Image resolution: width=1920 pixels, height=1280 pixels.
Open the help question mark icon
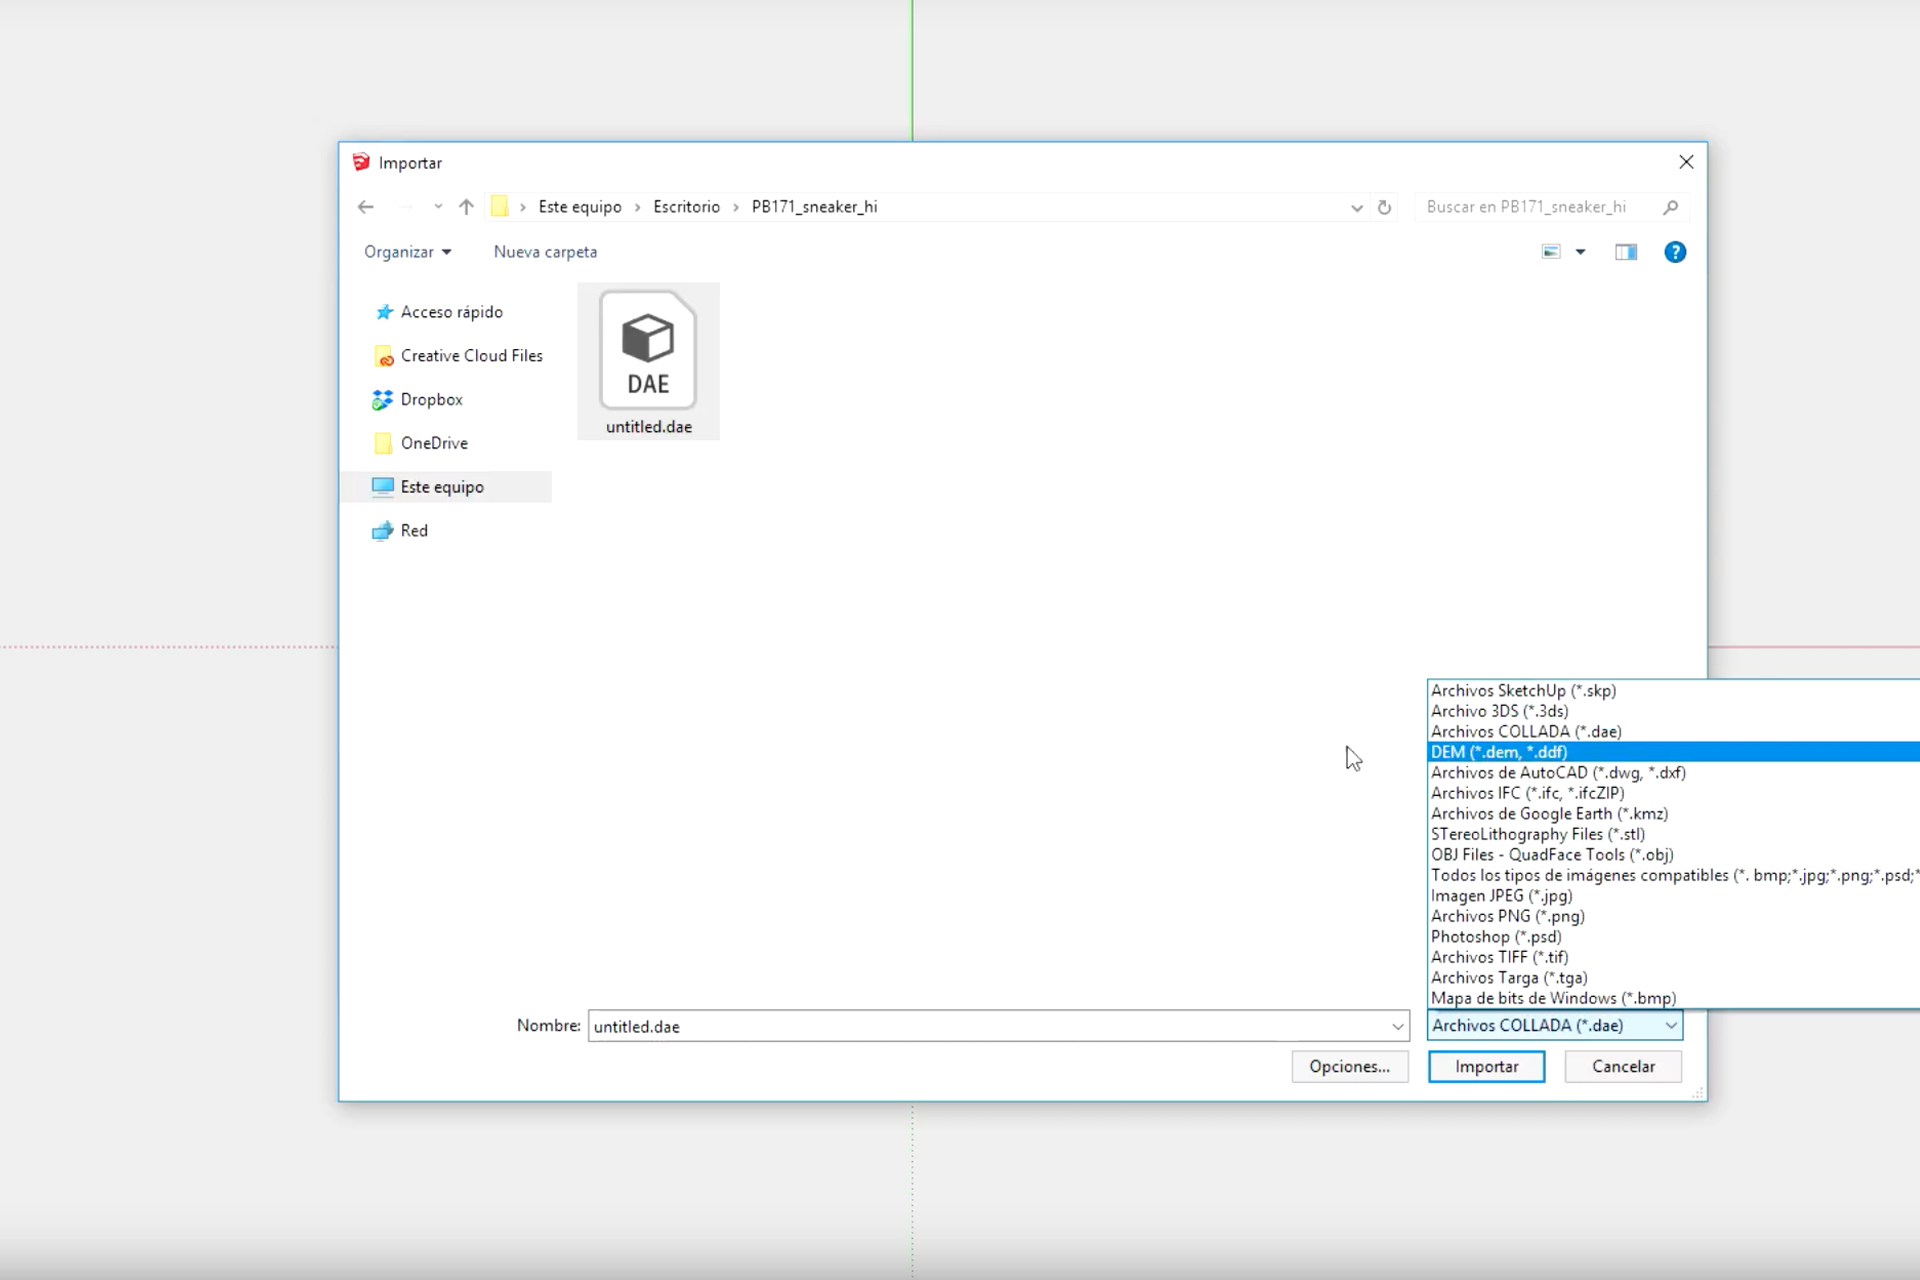click(x=1675, y=252)
